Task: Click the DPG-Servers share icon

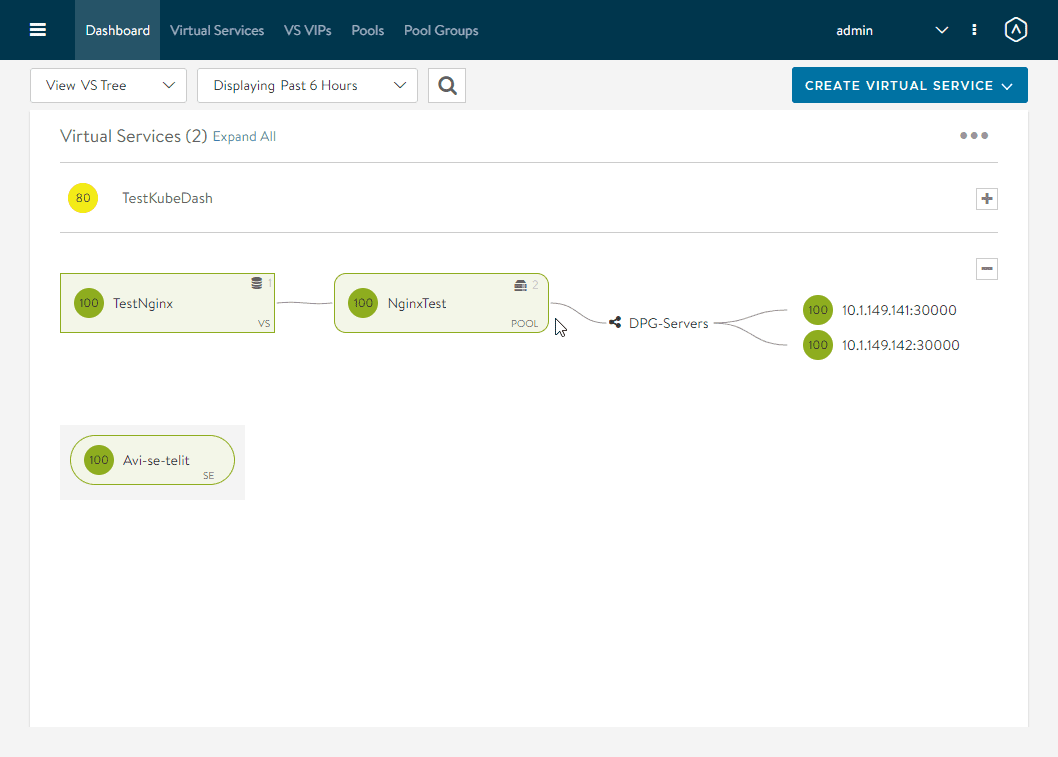Action: 615,323
